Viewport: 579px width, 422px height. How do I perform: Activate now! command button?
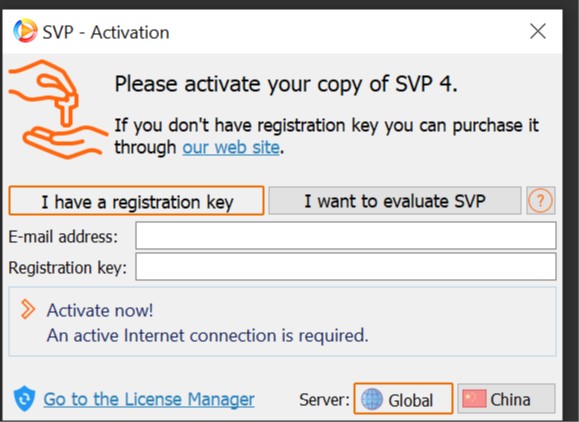point(282,322)
